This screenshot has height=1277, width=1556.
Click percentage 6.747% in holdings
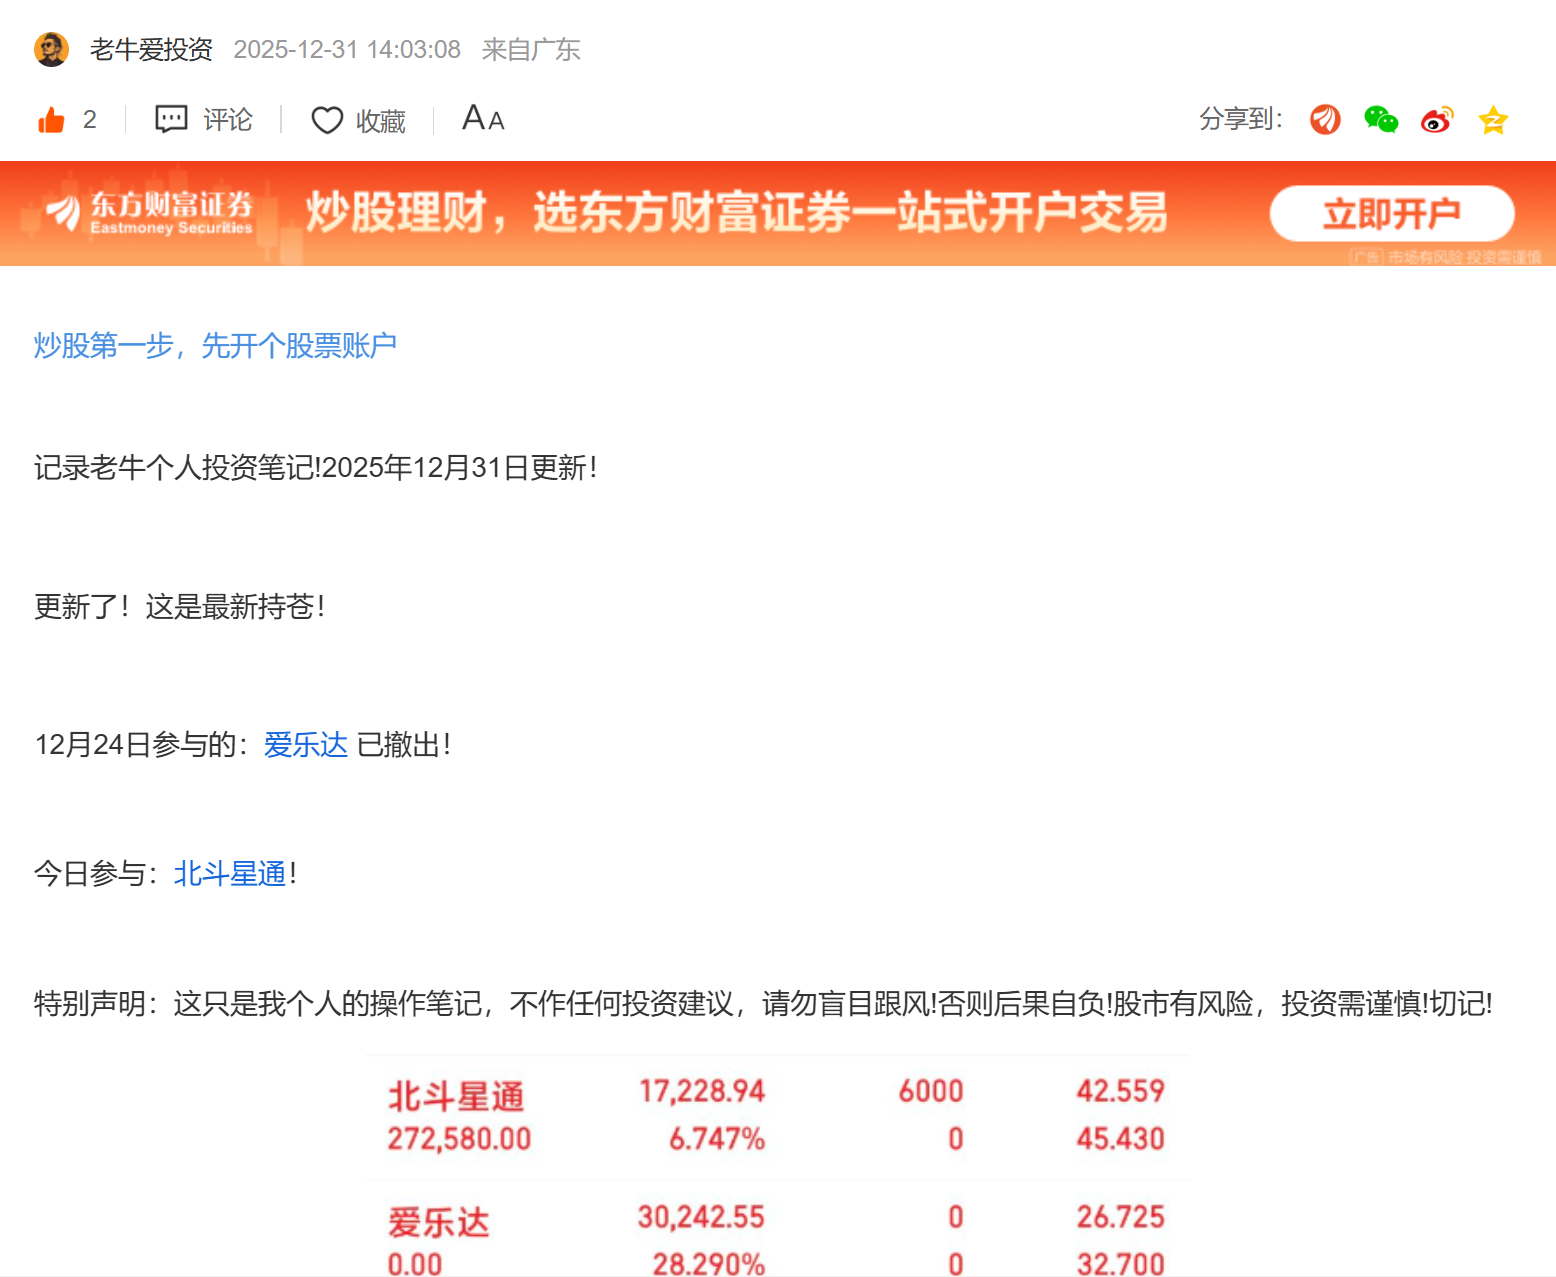(x=717, y=1139)
